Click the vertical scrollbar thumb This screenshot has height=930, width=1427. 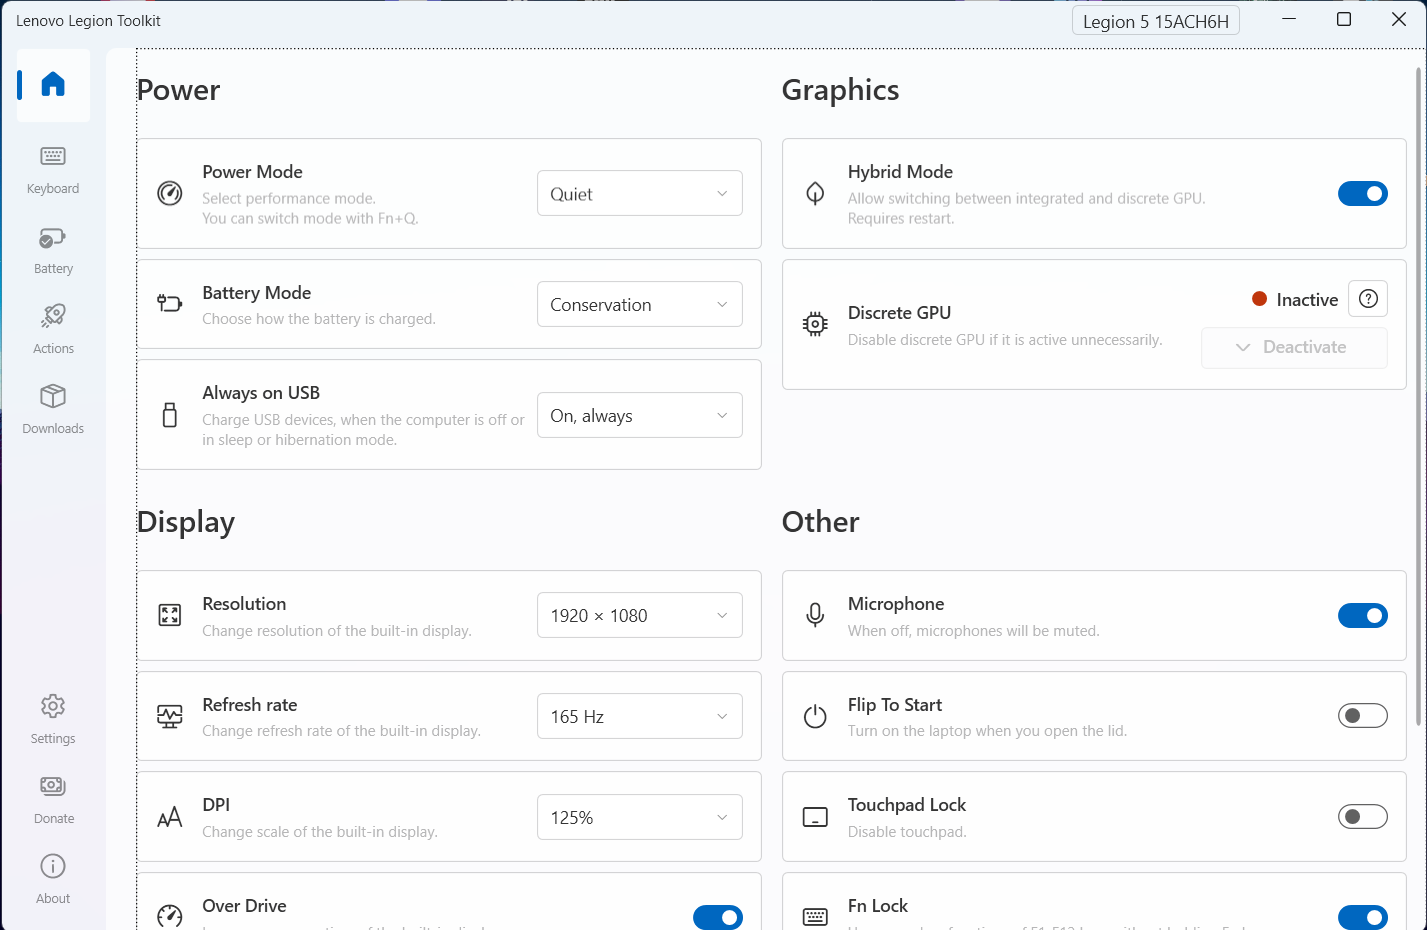pyautogui.click(x=1418, y=396)
